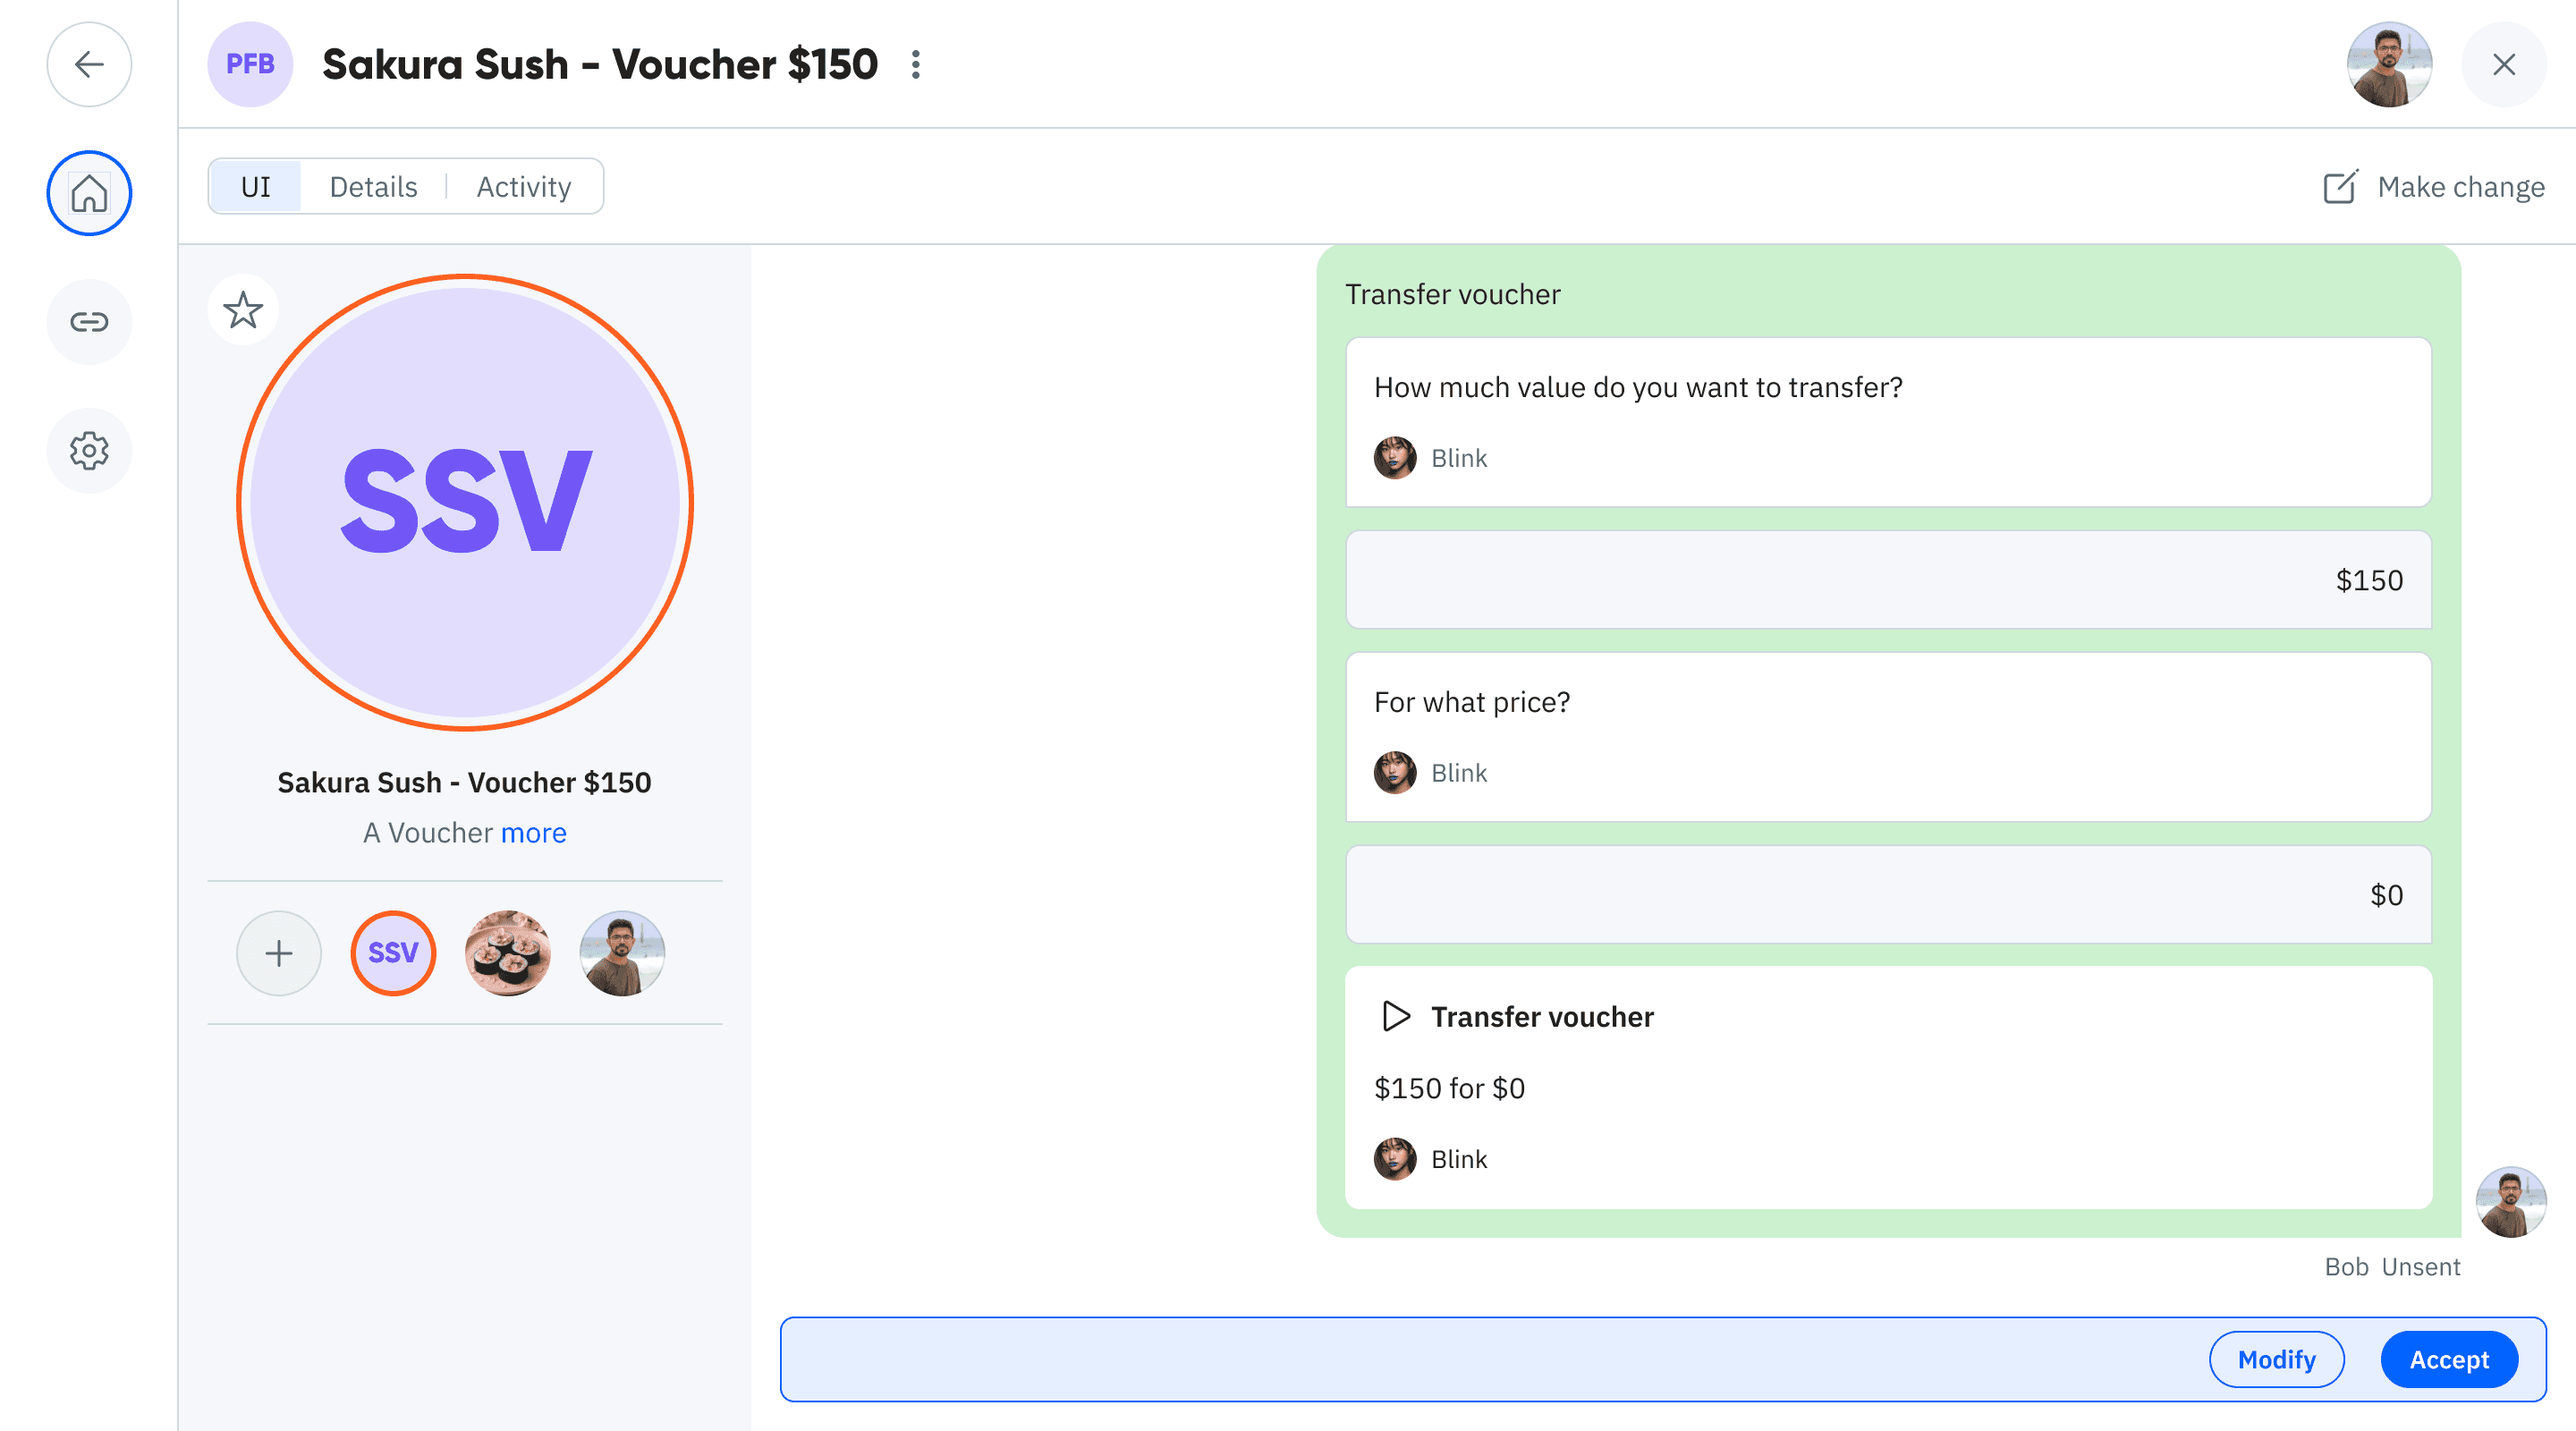Open the settings gear icon
The width and height of the screenshot is (2576, 1431).
[x=89, y=451]
